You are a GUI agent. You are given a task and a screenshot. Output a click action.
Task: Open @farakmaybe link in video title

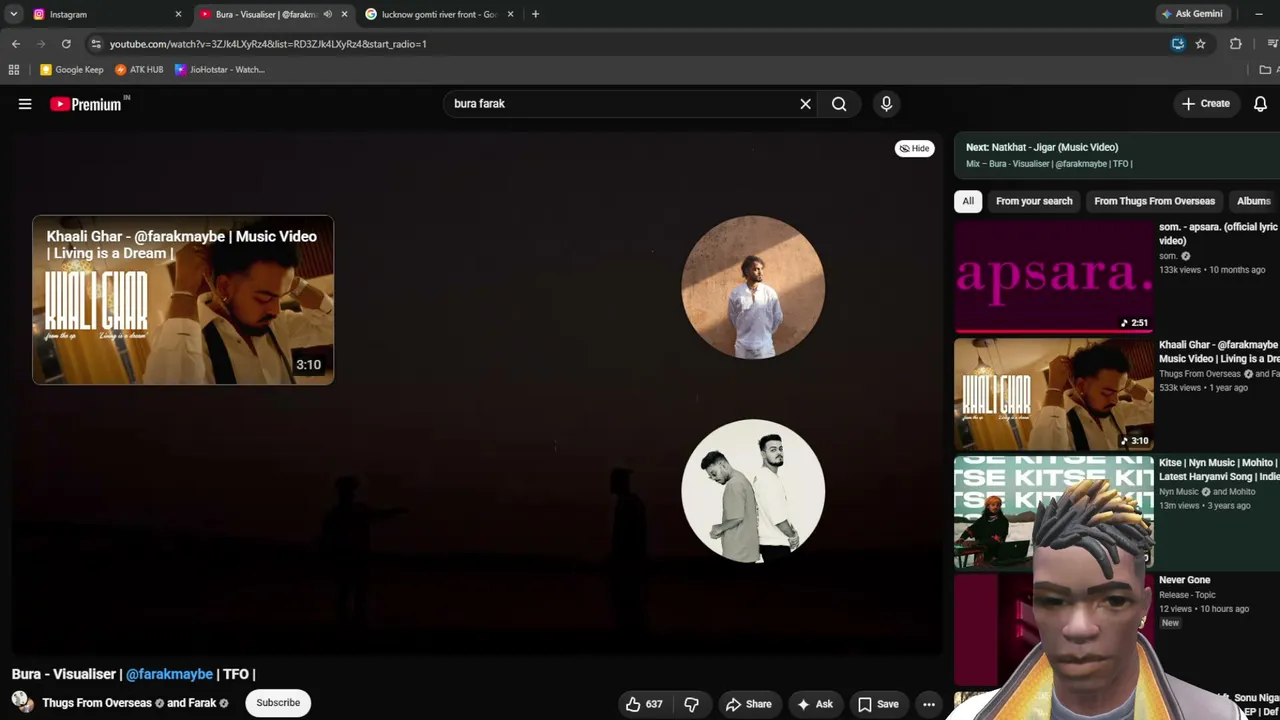(169, 674)
